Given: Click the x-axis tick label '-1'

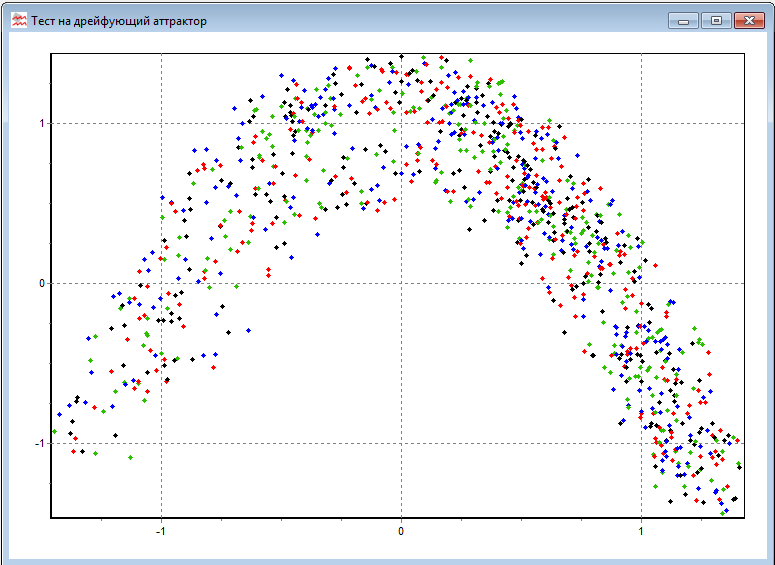Looking at the screenshot, I should [161, 531].
